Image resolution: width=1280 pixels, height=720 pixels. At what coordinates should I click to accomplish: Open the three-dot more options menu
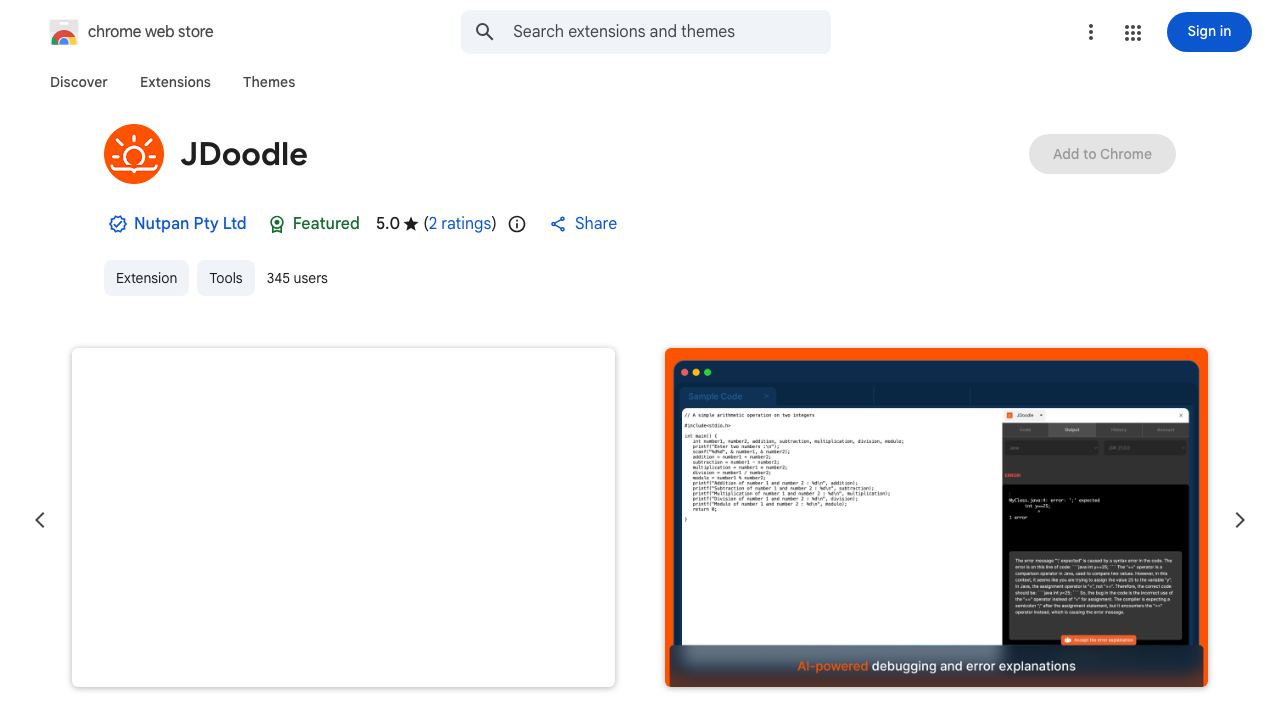(x=1091, y=32)
